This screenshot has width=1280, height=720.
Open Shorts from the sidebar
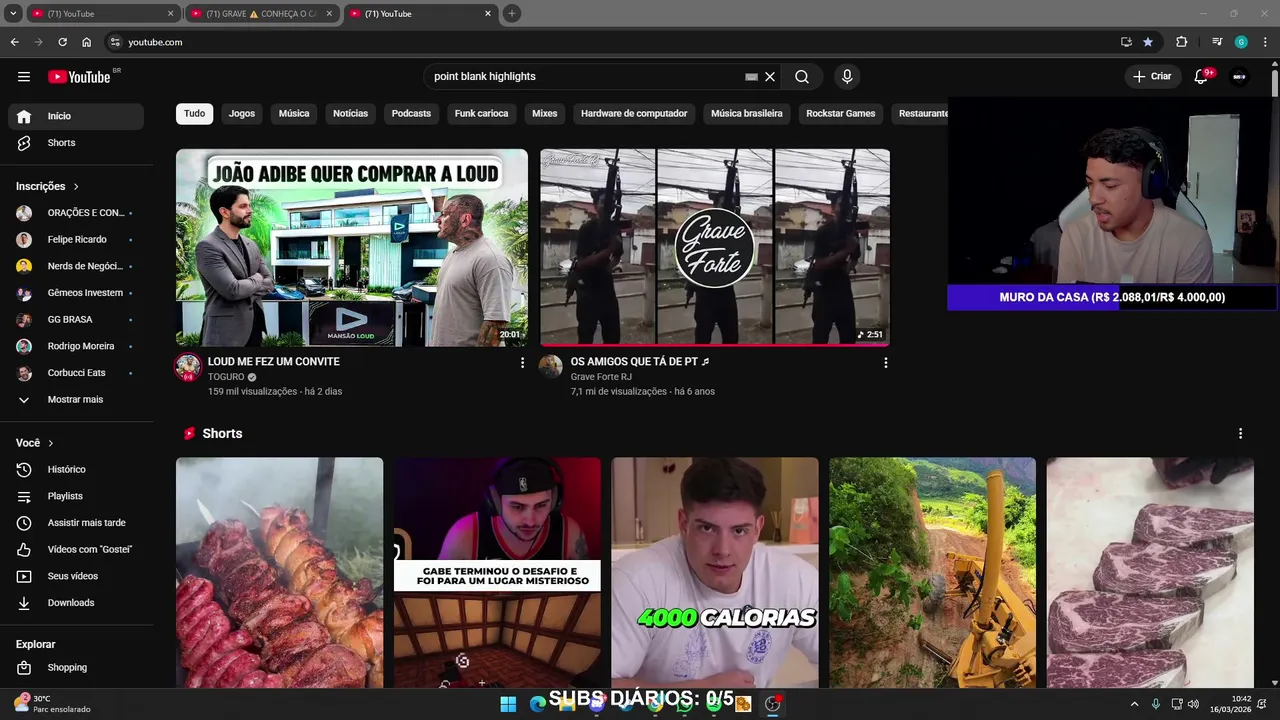click(76, 143)
